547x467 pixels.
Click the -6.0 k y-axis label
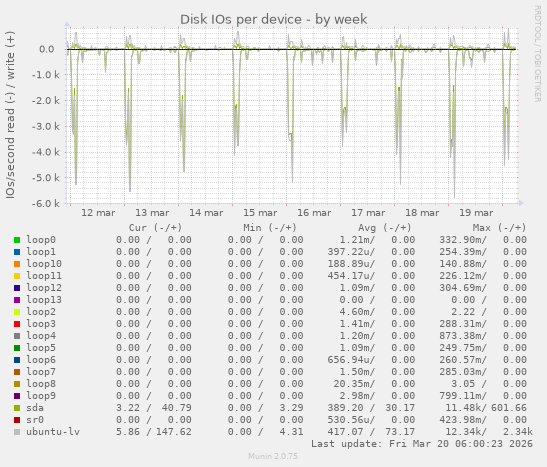pyautogui.click(x=46, y=204)
